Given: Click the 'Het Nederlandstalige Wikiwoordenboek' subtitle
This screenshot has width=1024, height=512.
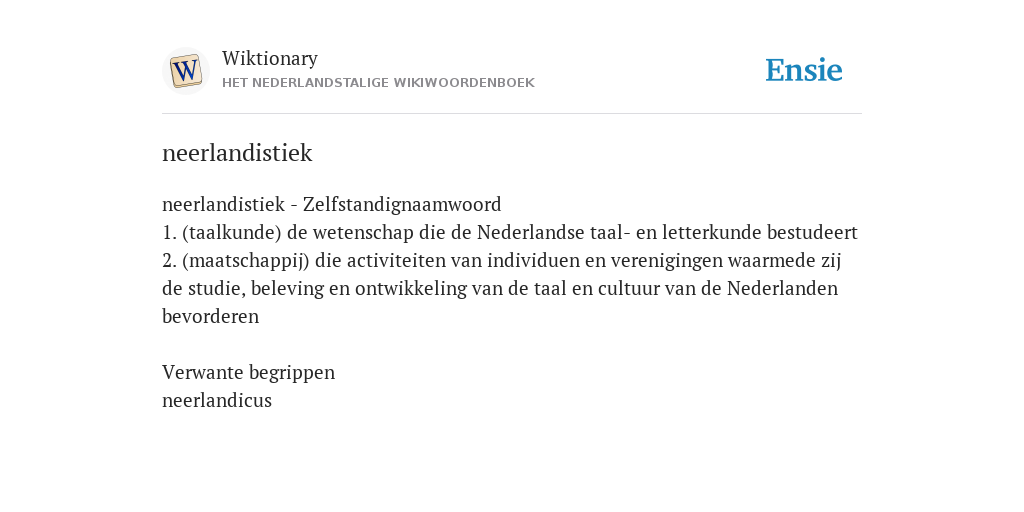Looking at the screenshot, I should point(378,83).
